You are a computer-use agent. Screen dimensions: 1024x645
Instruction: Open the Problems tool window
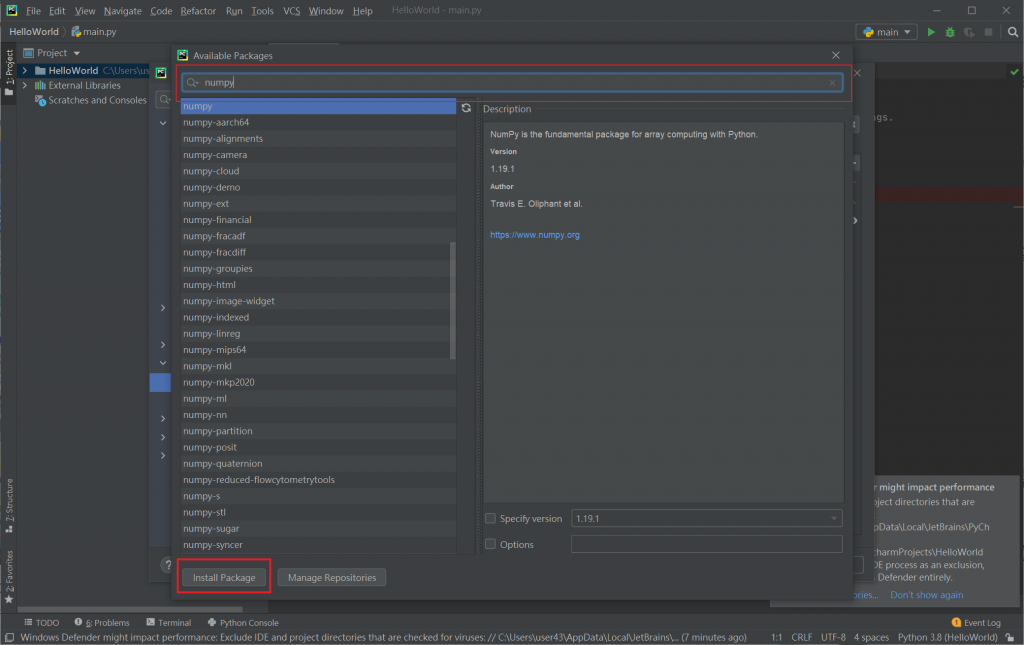(x=102, y=622)
